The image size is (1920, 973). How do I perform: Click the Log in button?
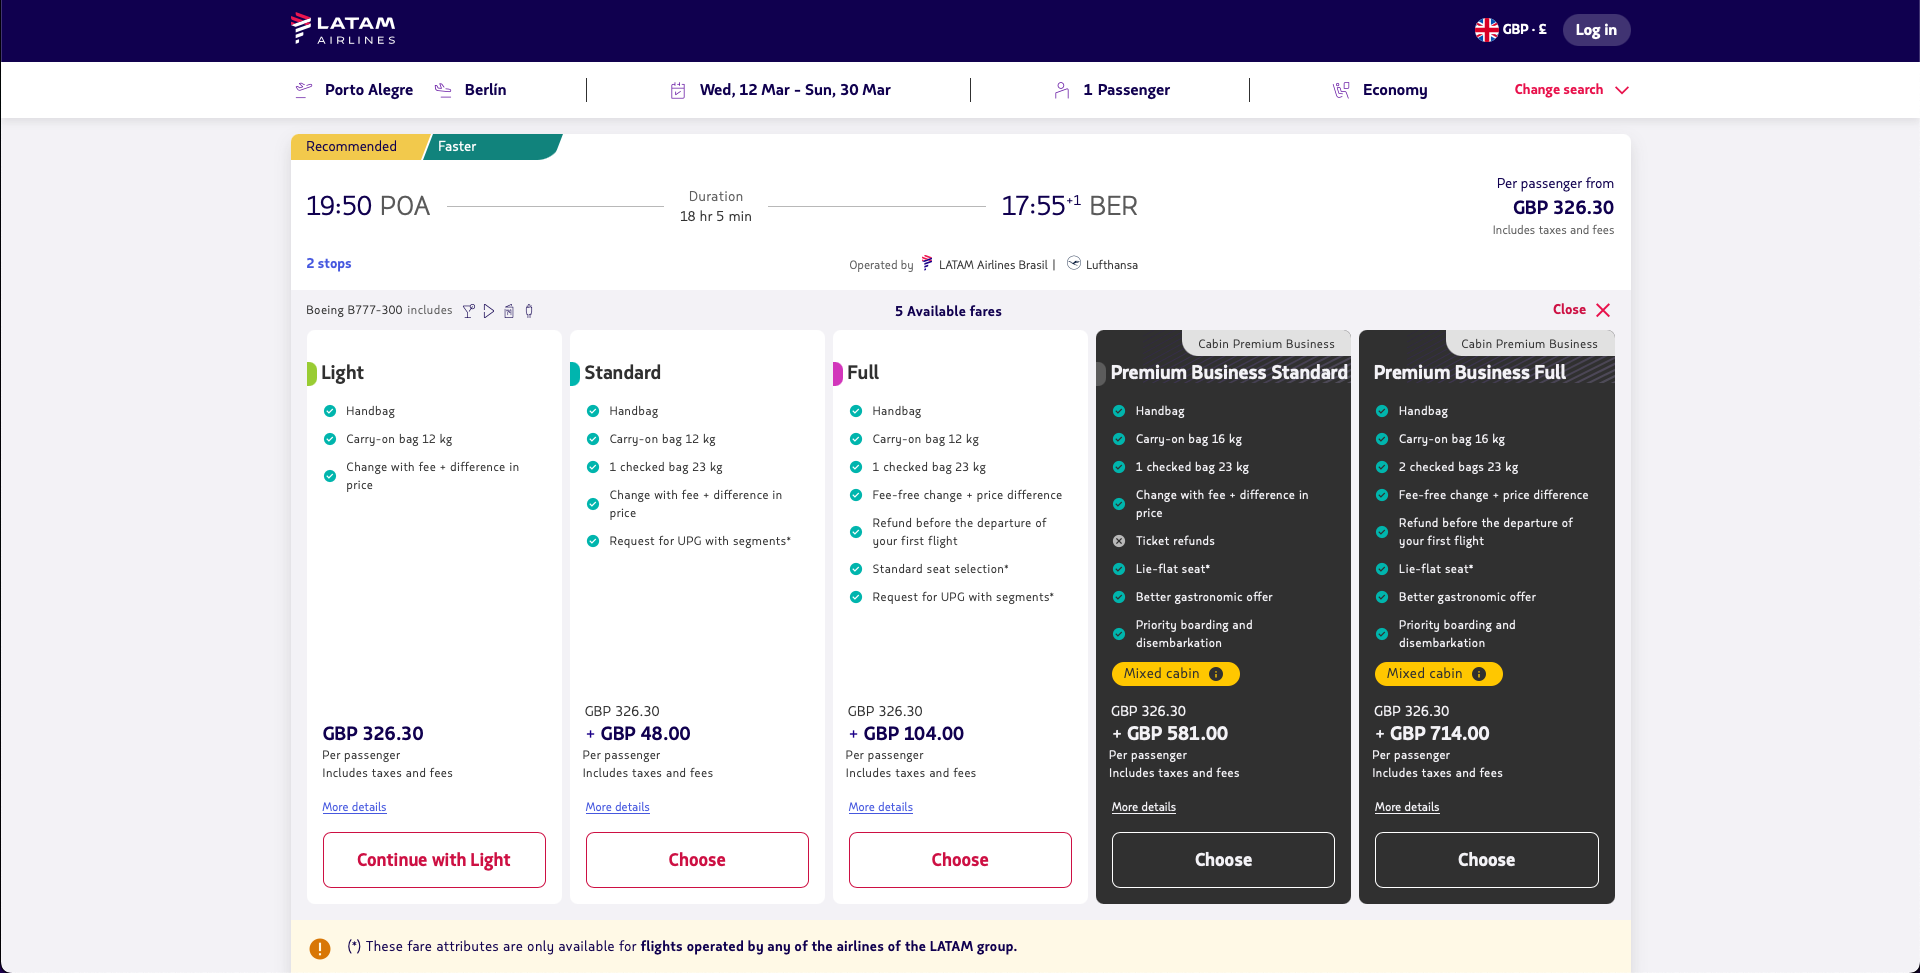(1596, 30)
